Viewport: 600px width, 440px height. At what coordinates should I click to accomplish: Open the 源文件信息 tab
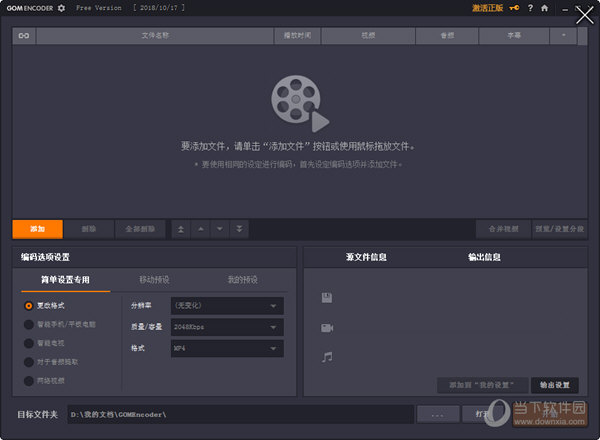[366, 257]
